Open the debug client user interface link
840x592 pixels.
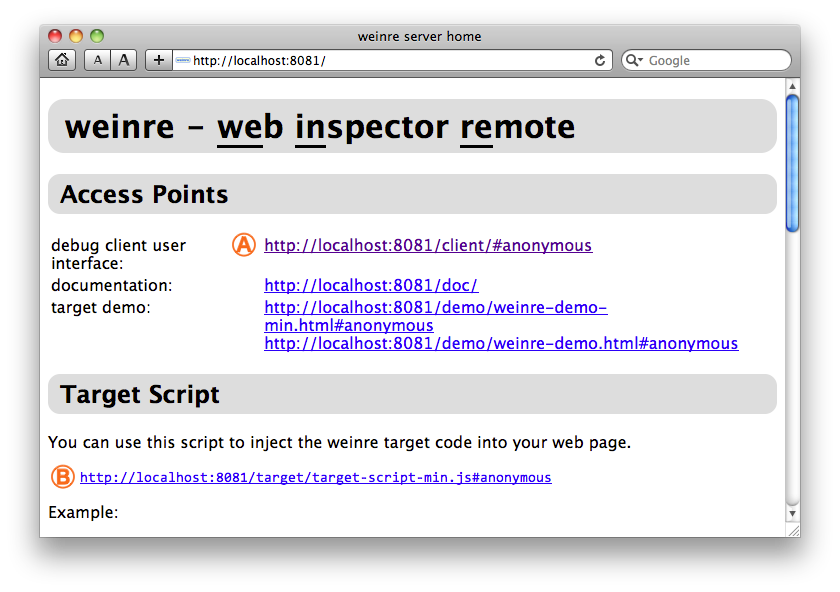[x=428, y=245]
